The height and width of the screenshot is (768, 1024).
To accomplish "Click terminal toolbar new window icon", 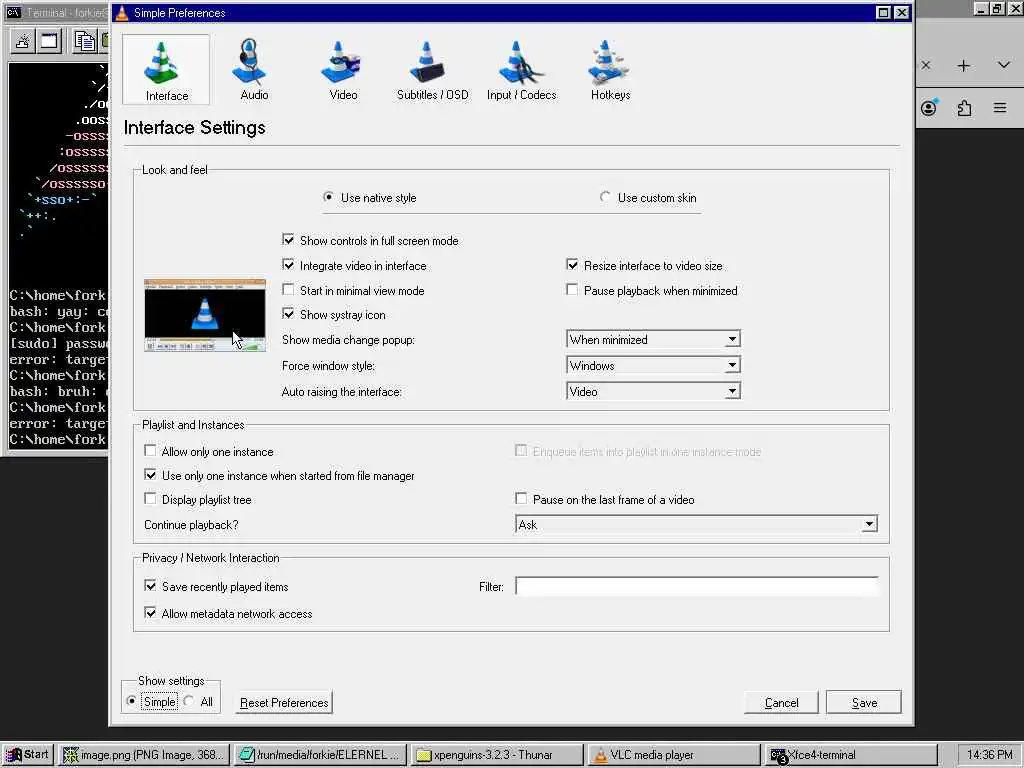I will 49,41.
